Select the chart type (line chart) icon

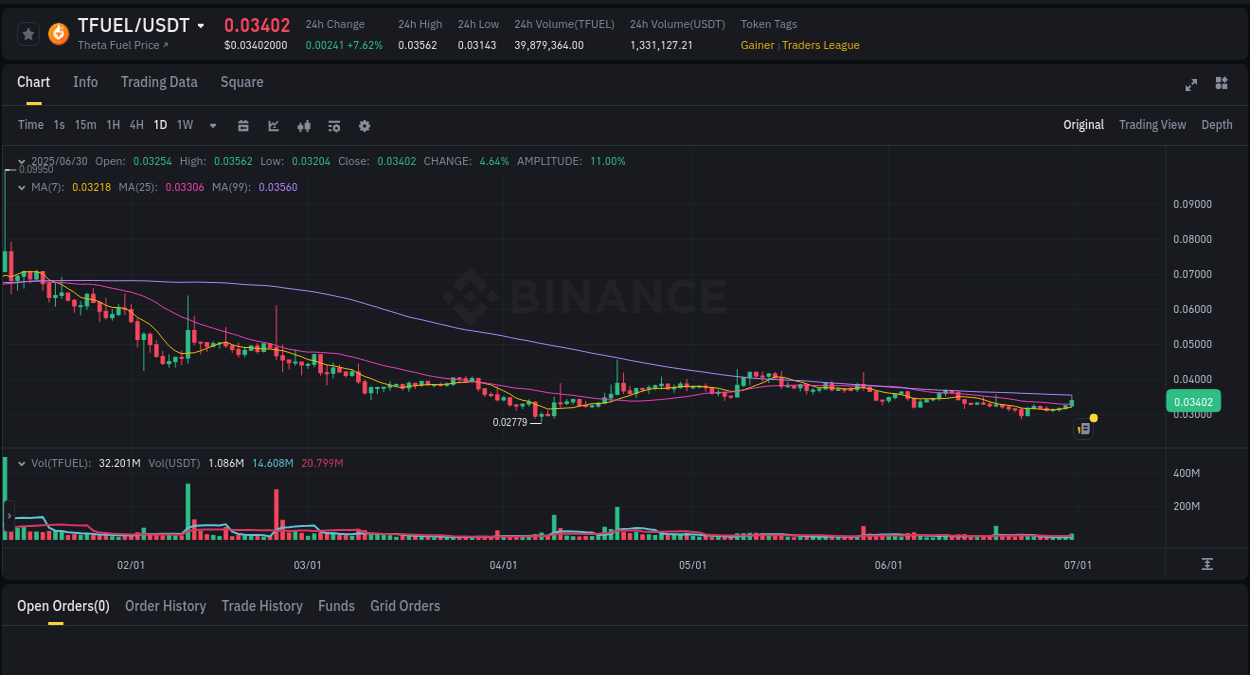272,125
